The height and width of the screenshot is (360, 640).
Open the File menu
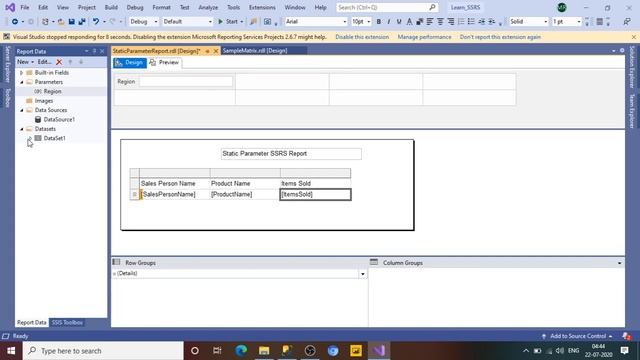coord(24,7)
